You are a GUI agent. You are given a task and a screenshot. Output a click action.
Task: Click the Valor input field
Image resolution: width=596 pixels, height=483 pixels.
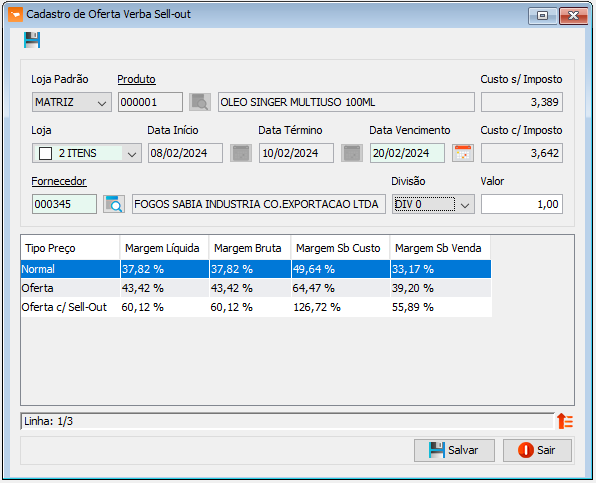[522, 204]
